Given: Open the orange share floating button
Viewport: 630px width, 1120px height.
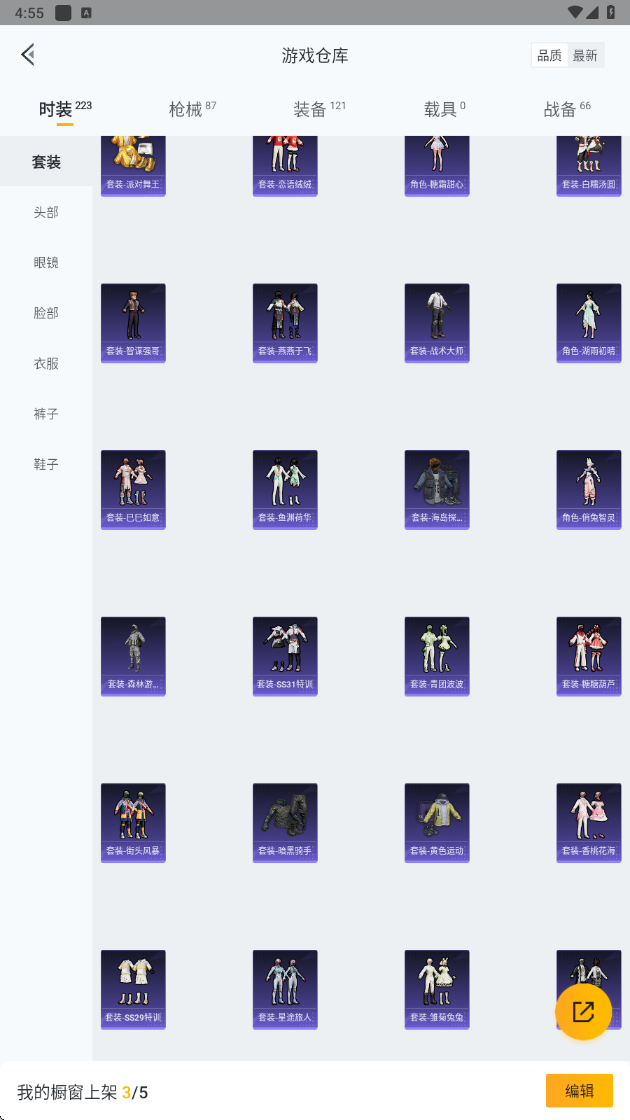Looking at the screenshot, I should pos(584,1011).
